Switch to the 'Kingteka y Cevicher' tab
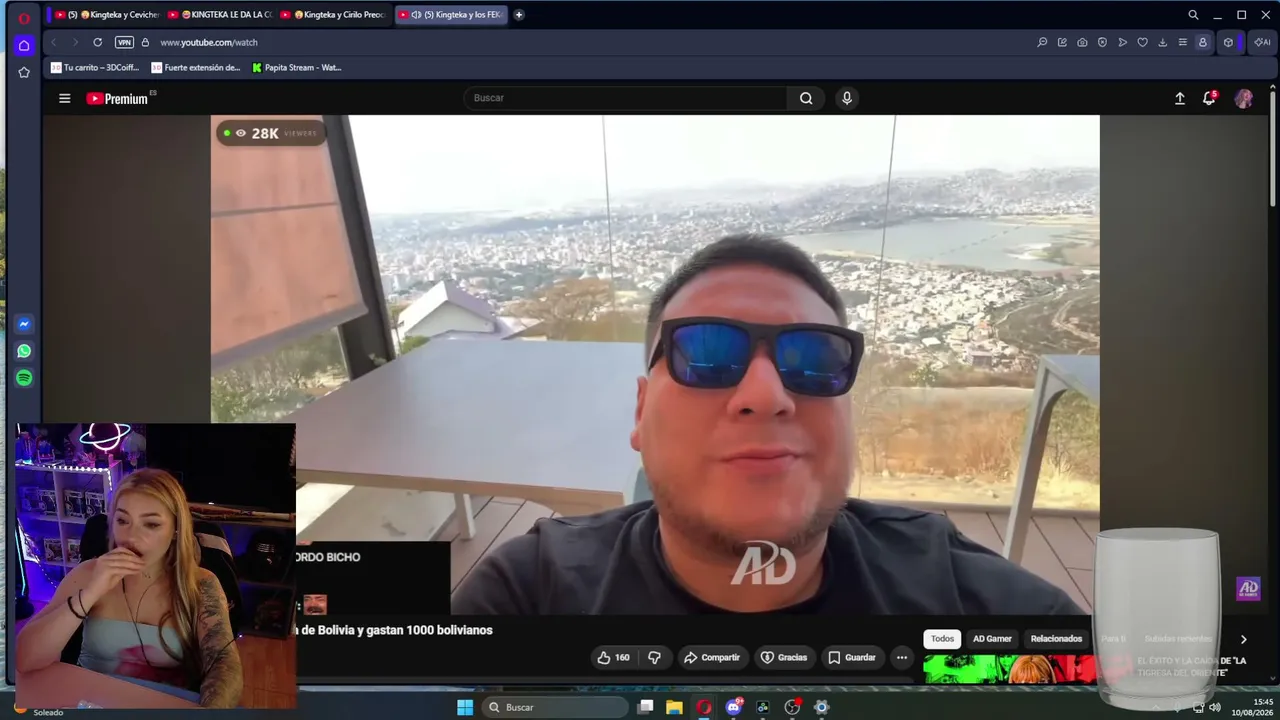The width and height of the screenshot is (1280, 720). [106, 15]
